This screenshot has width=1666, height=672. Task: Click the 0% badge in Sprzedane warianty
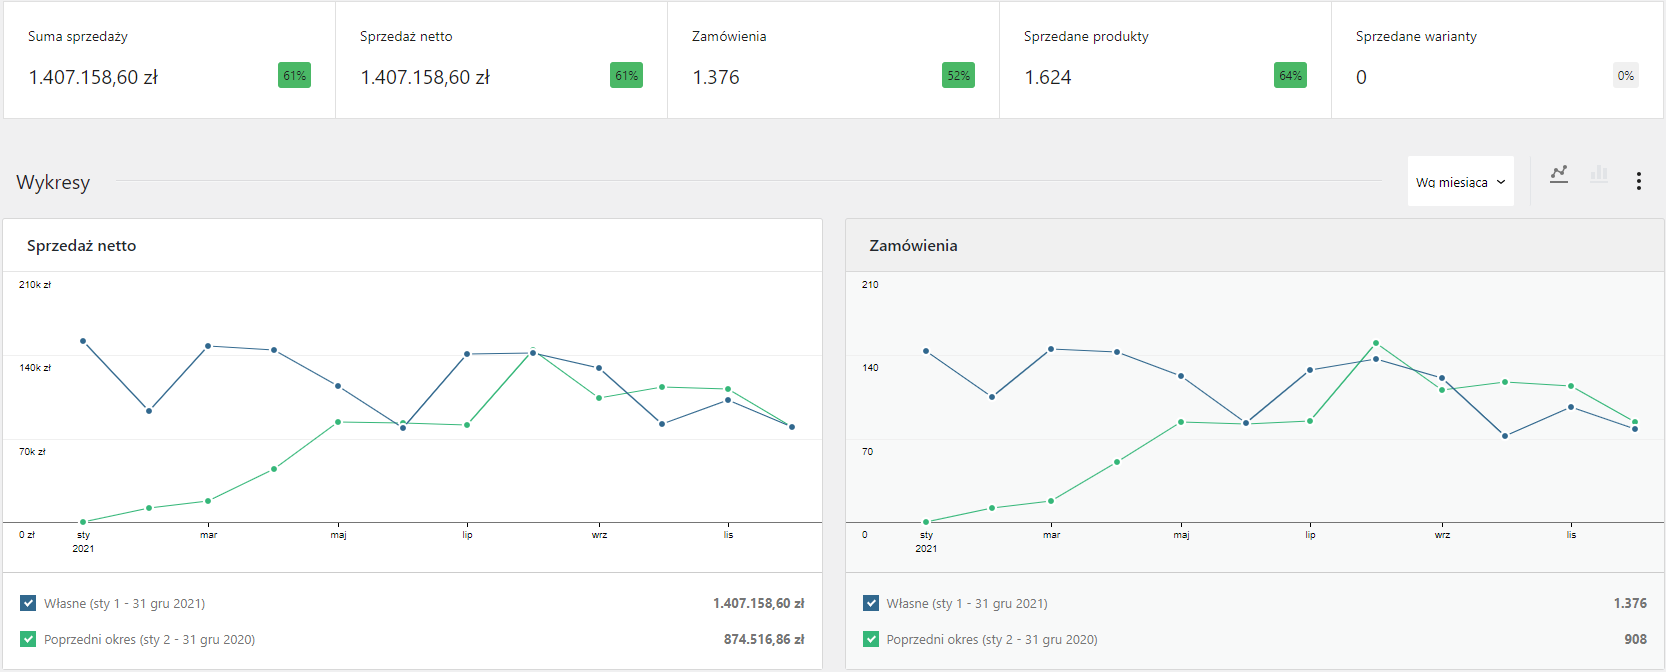(1625, 76)
